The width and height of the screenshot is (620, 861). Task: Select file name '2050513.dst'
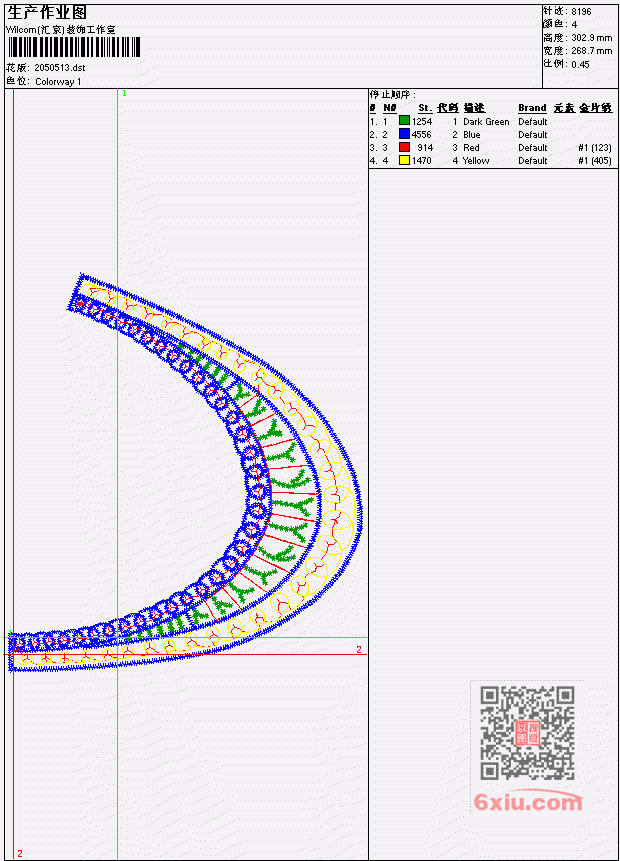[x=60, y=68]
